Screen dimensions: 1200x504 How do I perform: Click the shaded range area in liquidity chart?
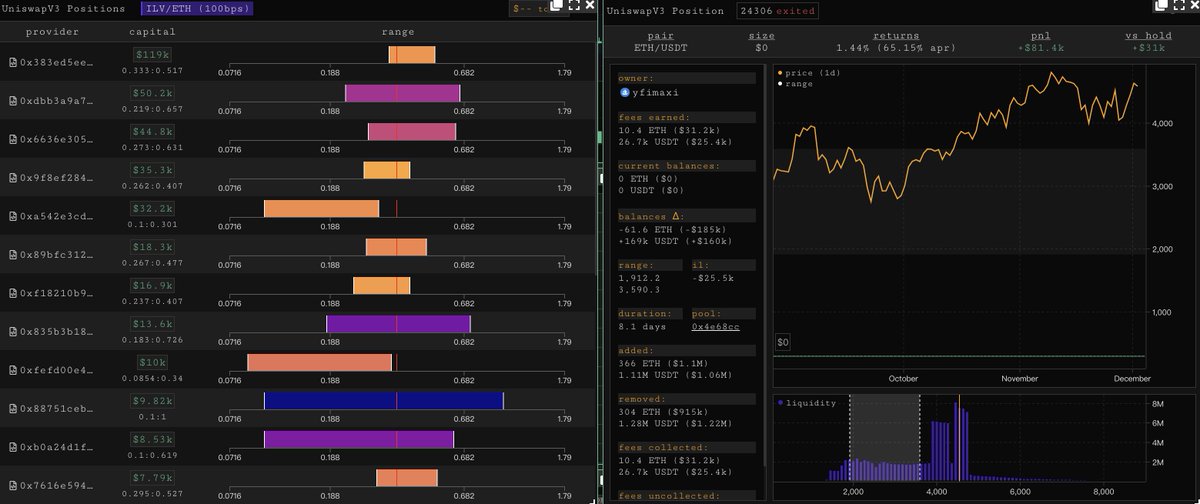tap(884, 437)
